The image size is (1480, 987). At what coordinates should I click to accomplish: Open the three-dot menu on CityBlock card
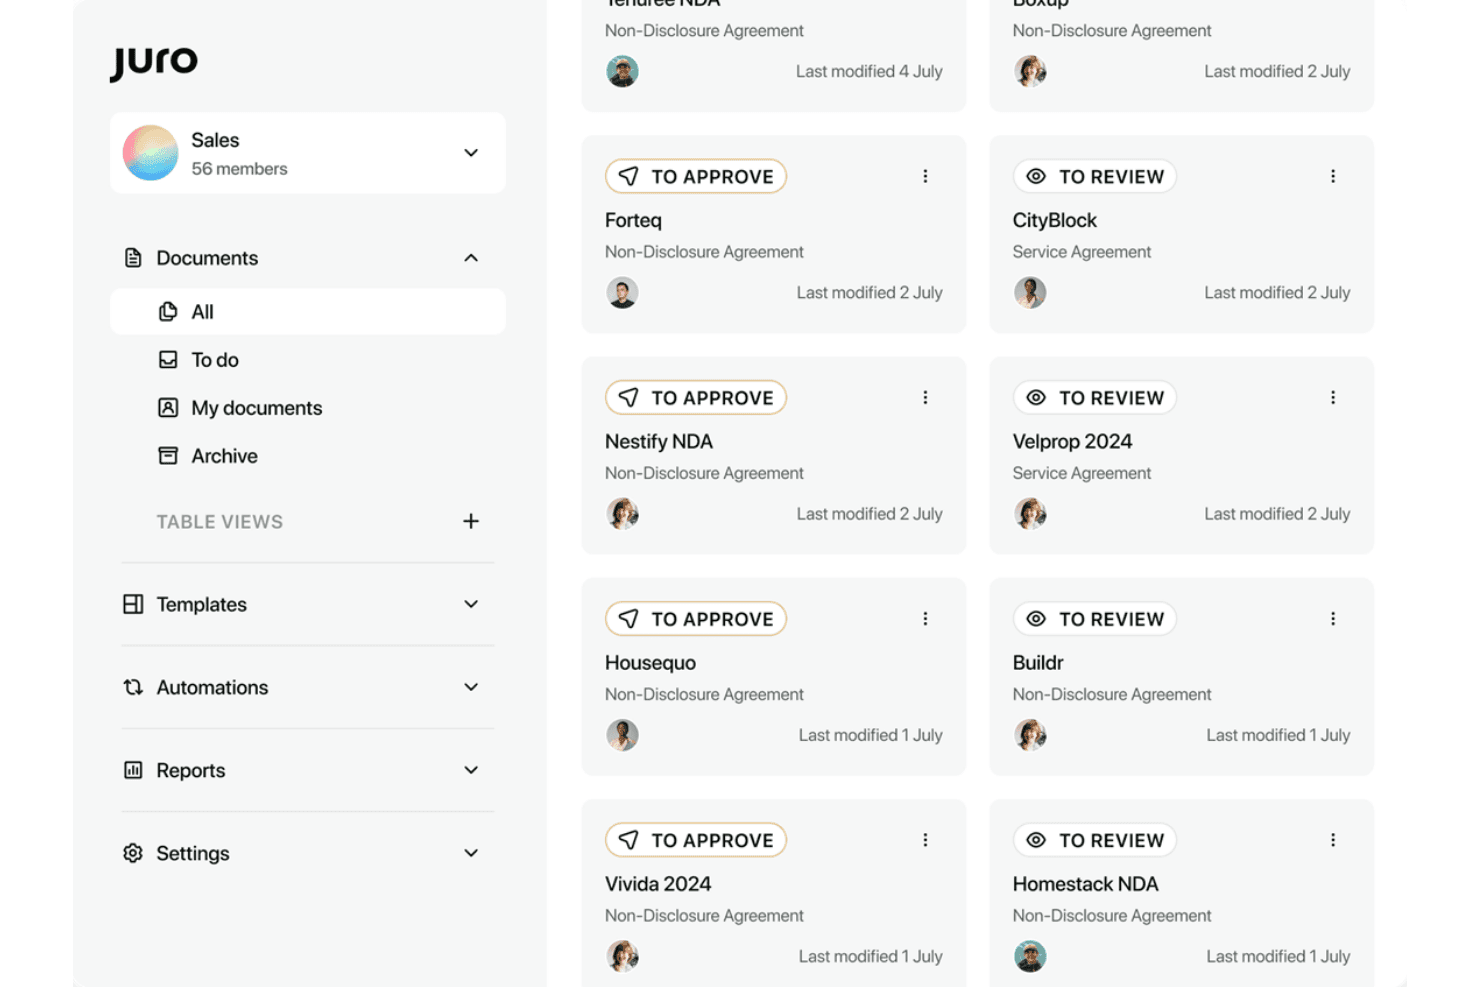[x=1333, y=176]
